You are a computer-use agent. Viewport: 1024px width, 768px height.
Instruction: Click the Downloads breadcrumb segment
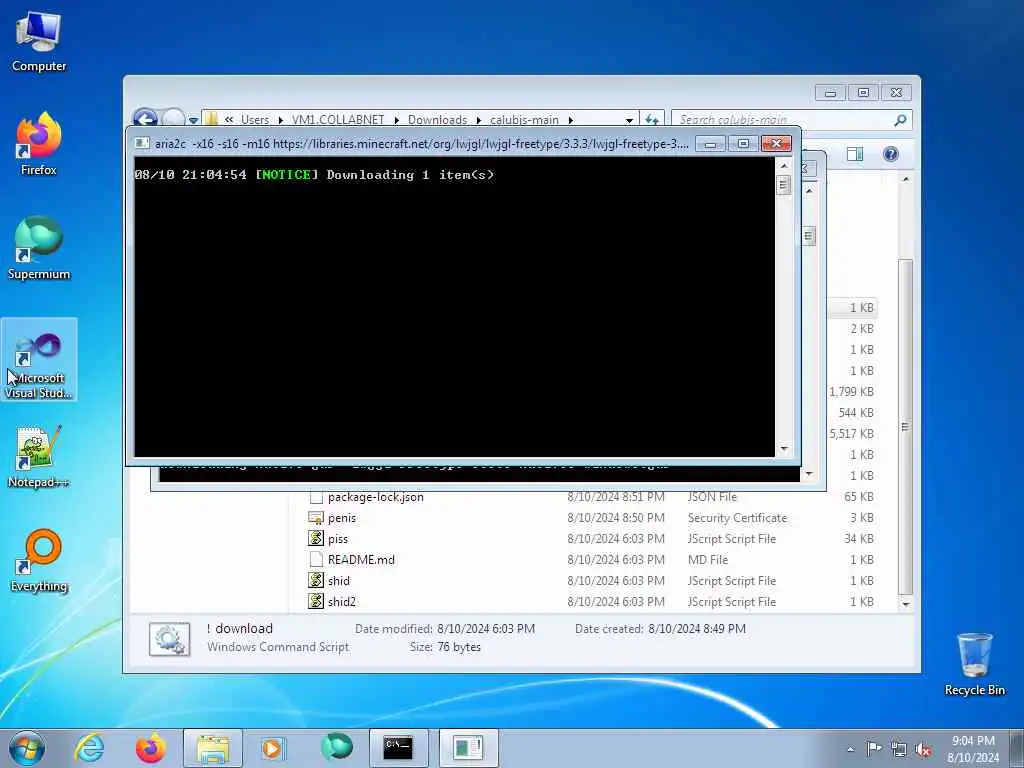click(x=438, y=120)
